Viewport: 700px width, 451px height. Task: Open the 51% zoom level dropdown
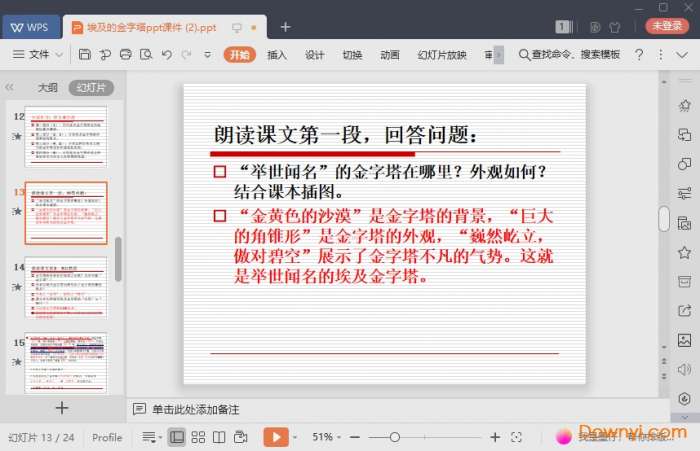click(x=326, y=437)
